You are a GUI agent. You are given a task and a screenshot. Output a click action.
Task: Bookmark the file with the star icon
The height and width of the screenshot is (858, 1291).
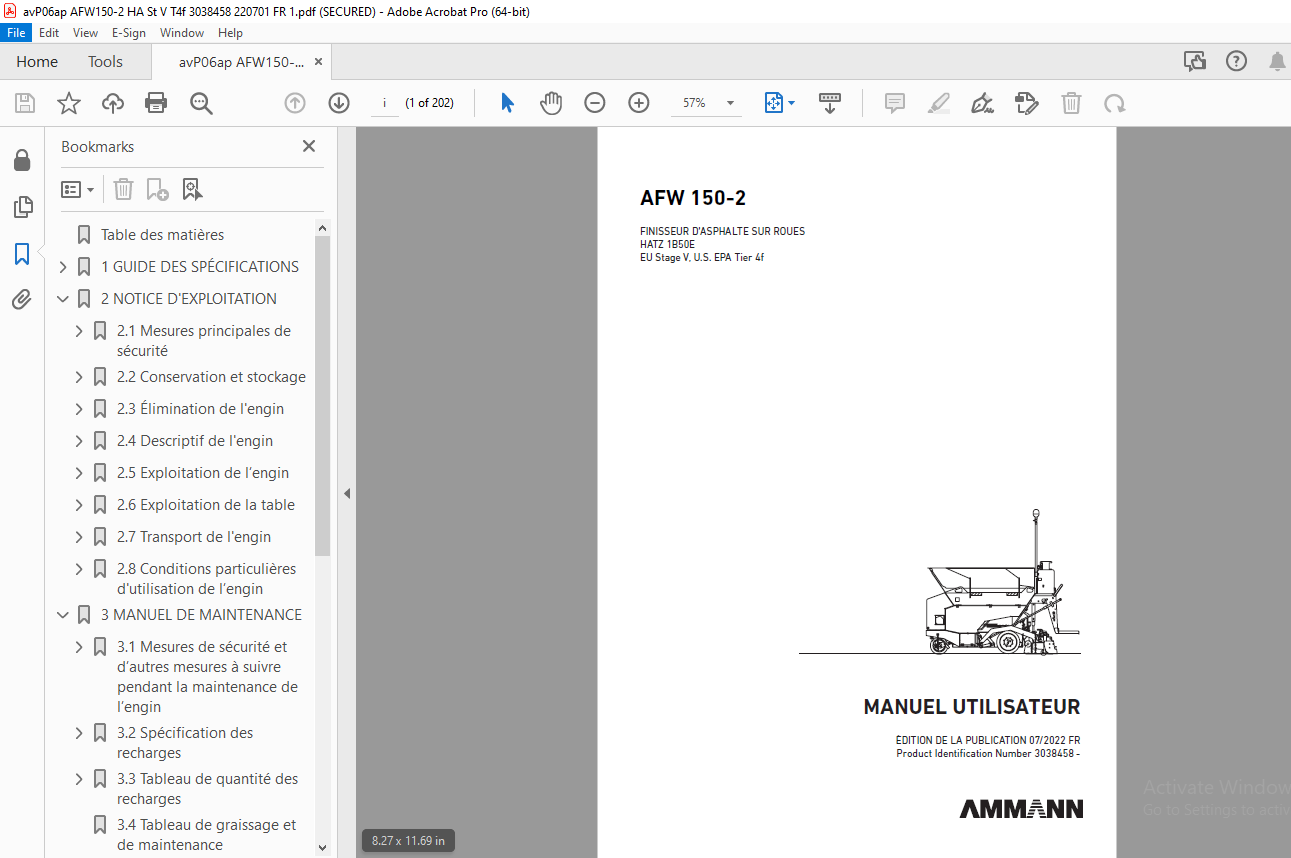coord(69,103)
